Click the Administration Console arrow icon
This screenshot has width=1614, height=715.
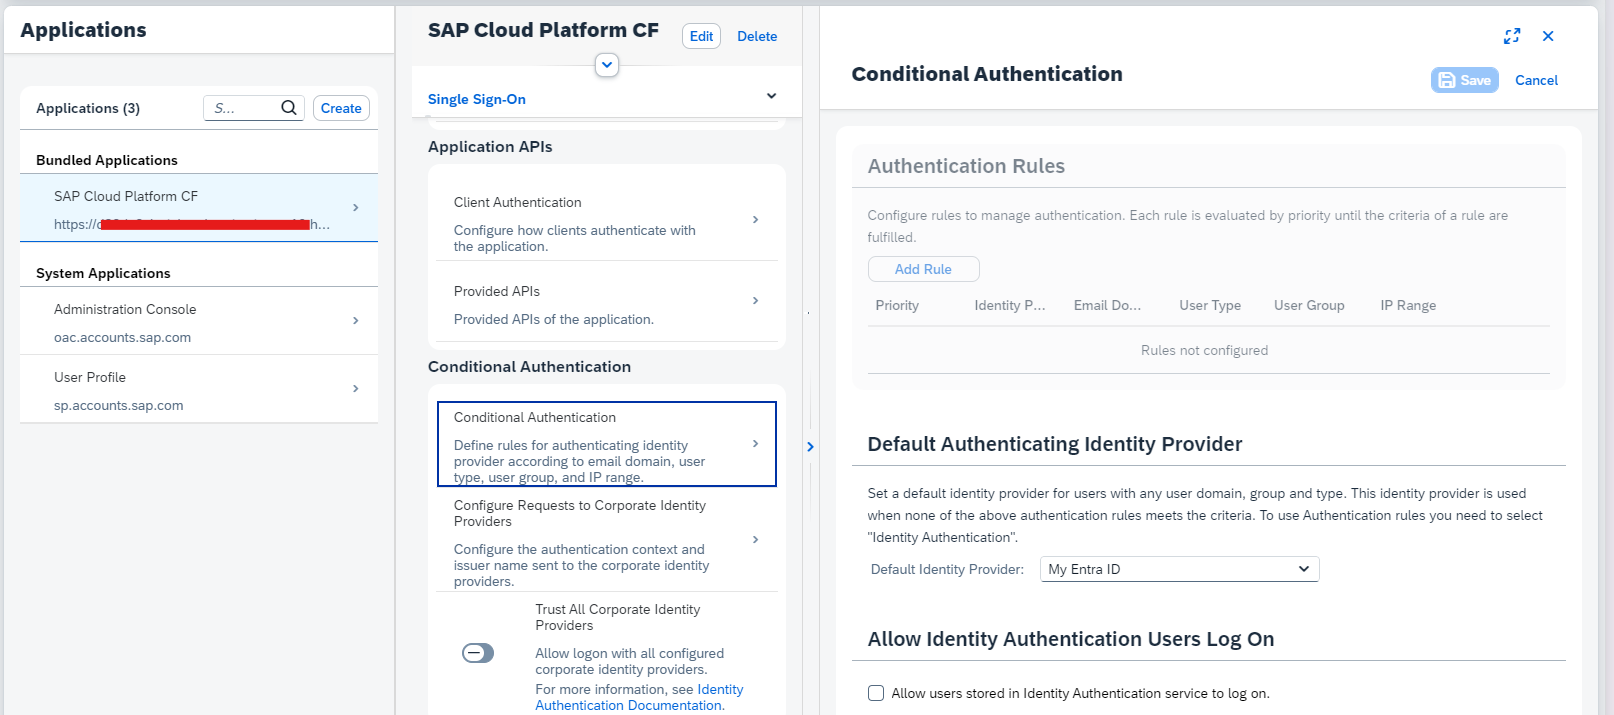click(x=355, y=321)
